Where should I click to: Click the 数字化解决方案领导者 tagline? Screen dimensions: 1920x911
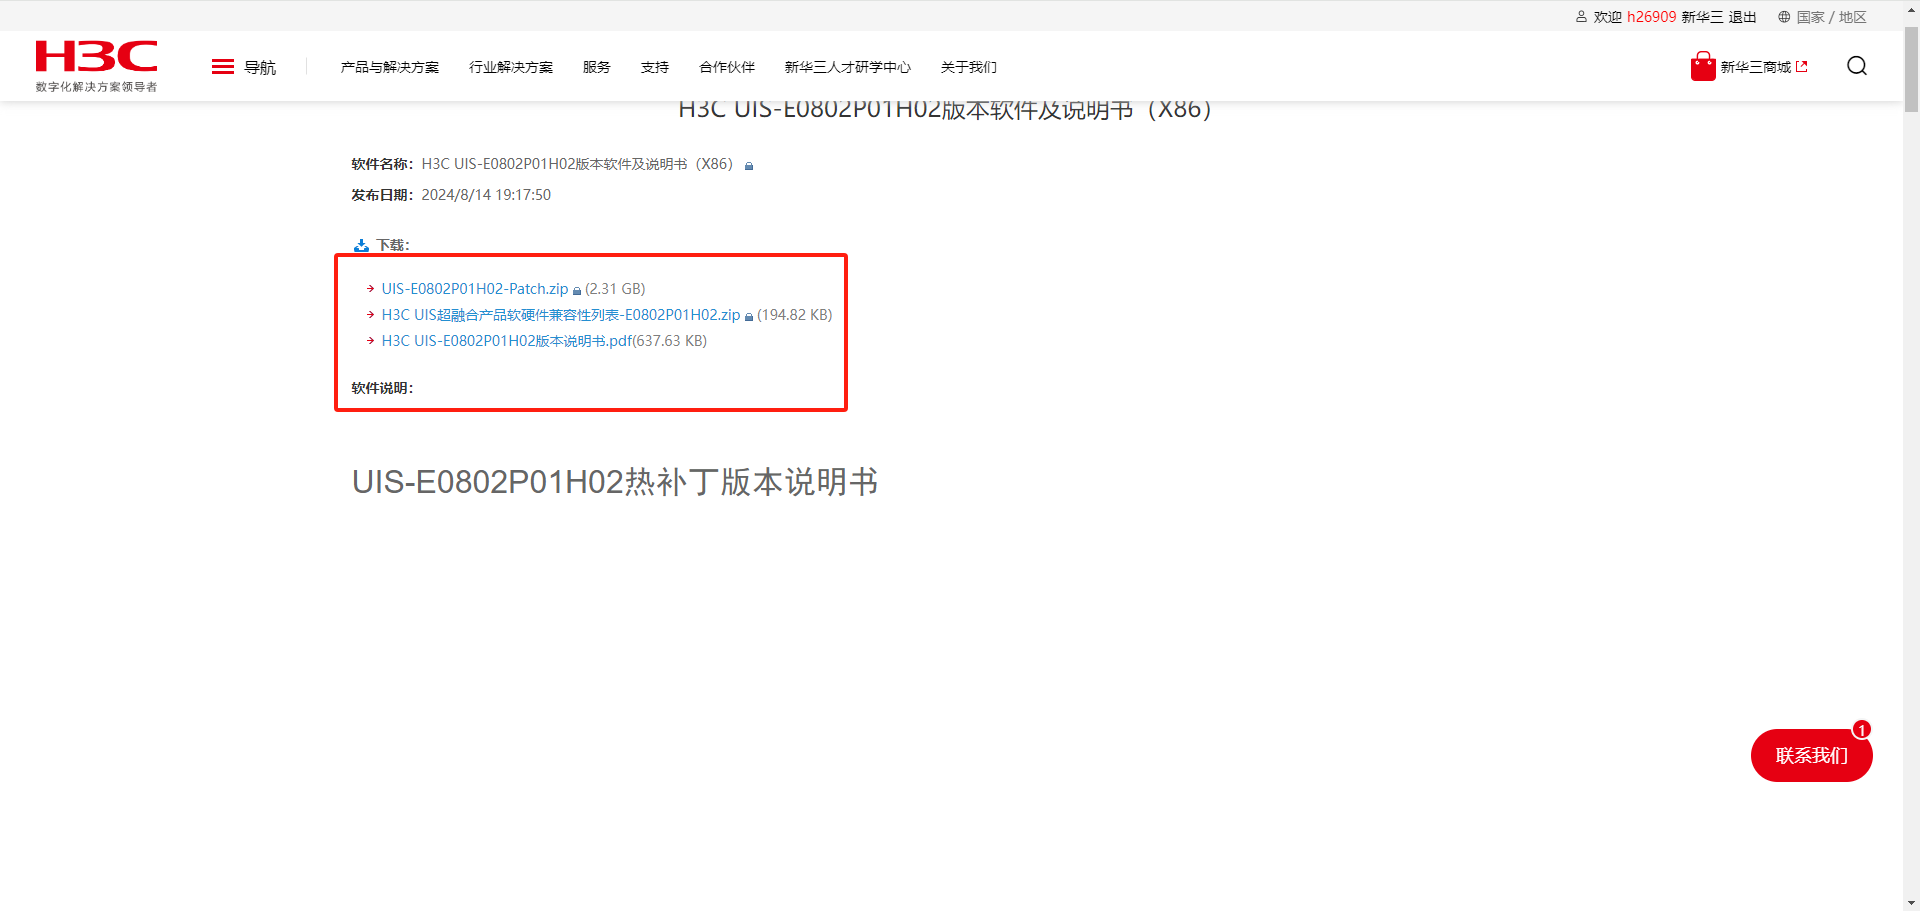(96, 87)
